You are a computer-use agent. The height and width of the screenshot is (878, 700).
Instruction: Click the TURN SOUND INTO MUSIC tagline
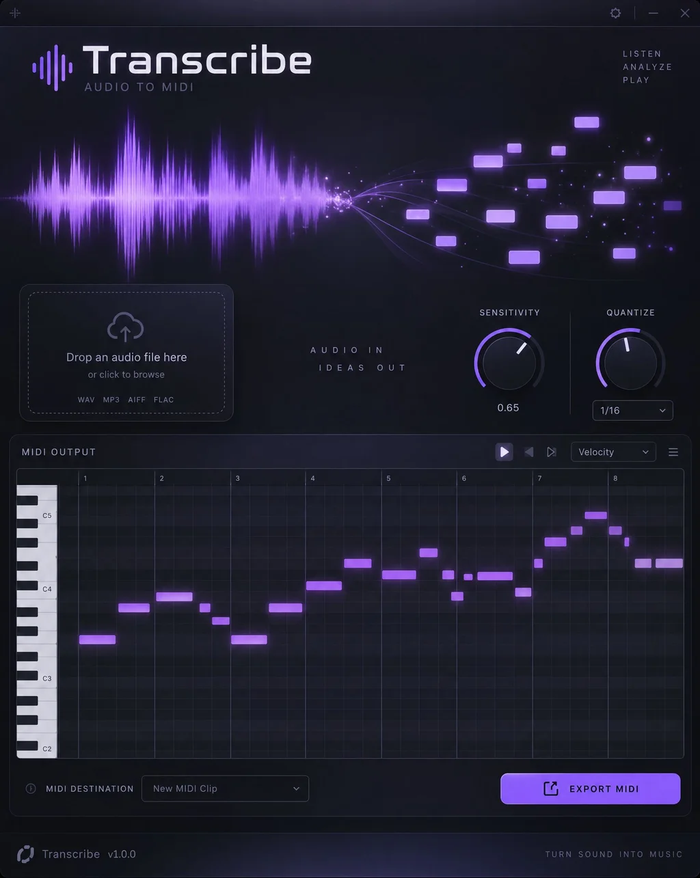pos(614,854)
